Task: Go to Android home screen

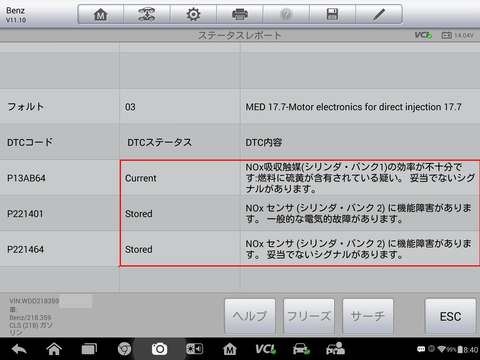Action: click(x=54, y=349)
